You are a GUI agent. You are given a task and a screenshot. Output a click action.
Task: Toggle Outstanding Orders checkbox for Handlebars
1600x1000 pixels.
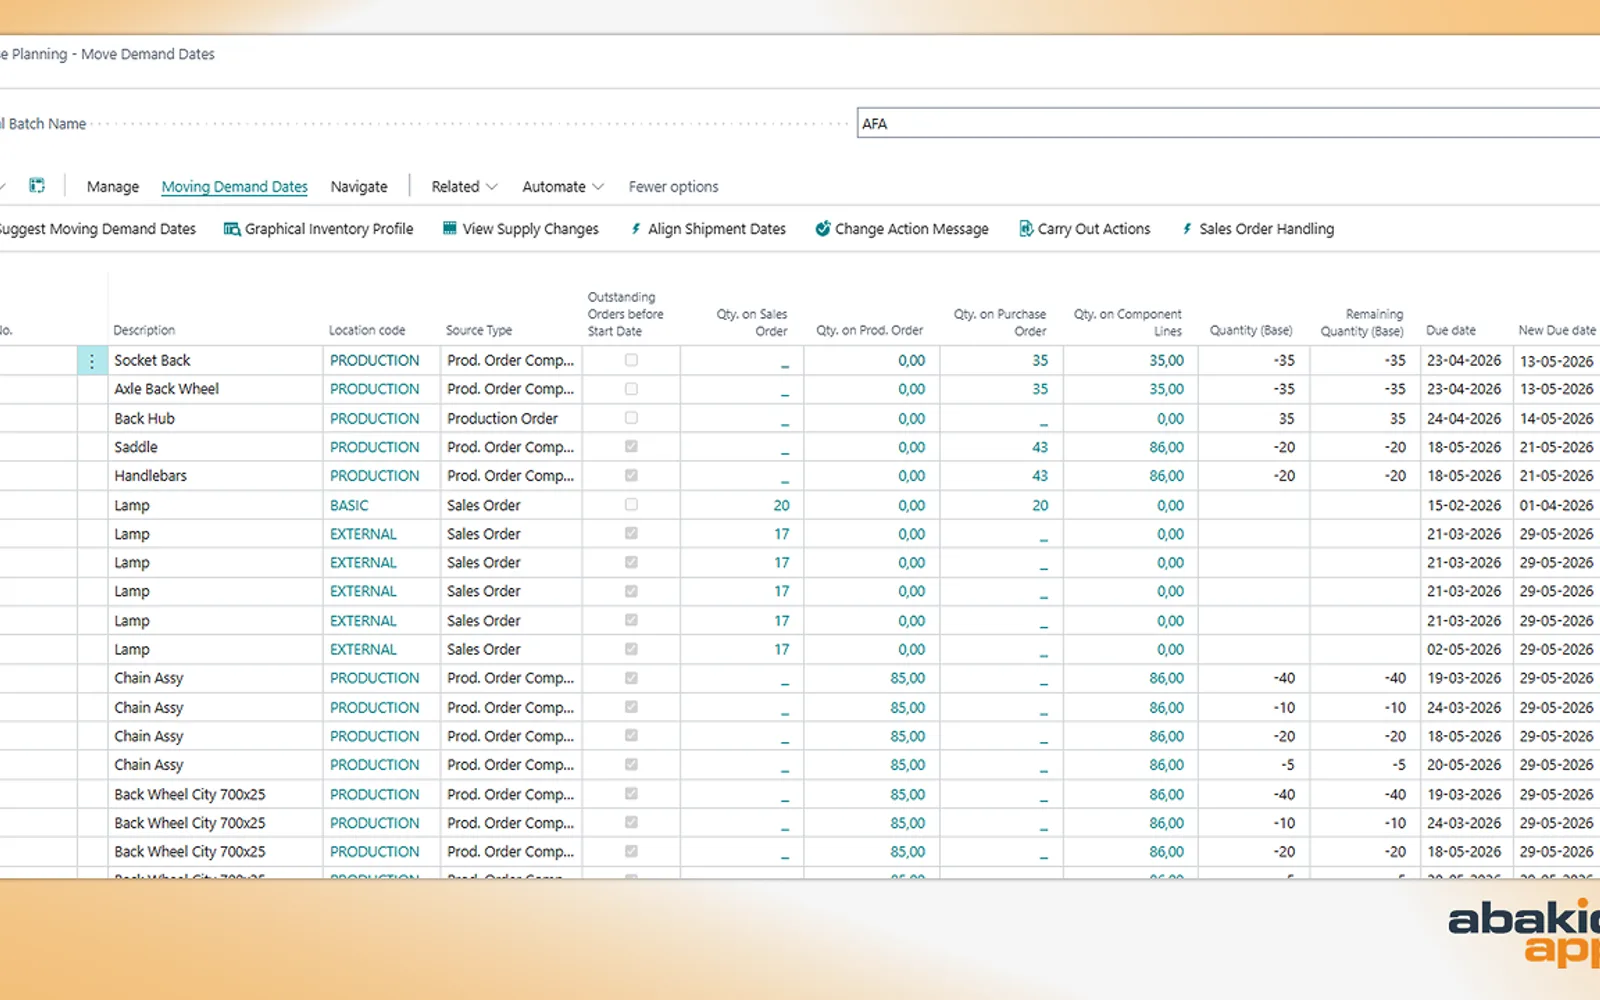[631, 476]
